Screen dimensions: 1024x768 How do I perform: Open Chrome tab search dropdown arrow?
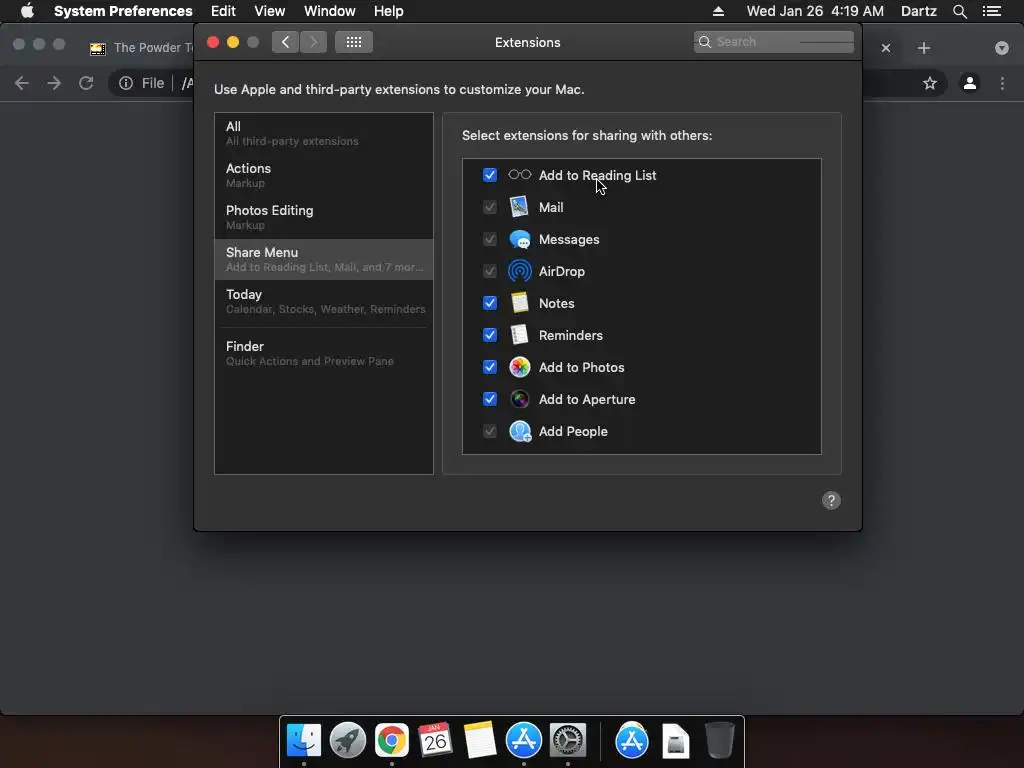[1002, 48]
